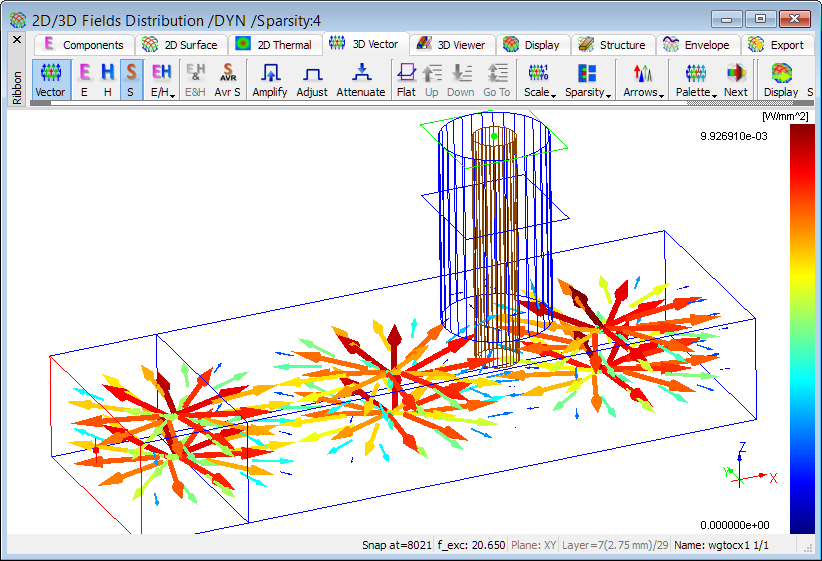Click the Next palette icon

(x=736, y=80)
